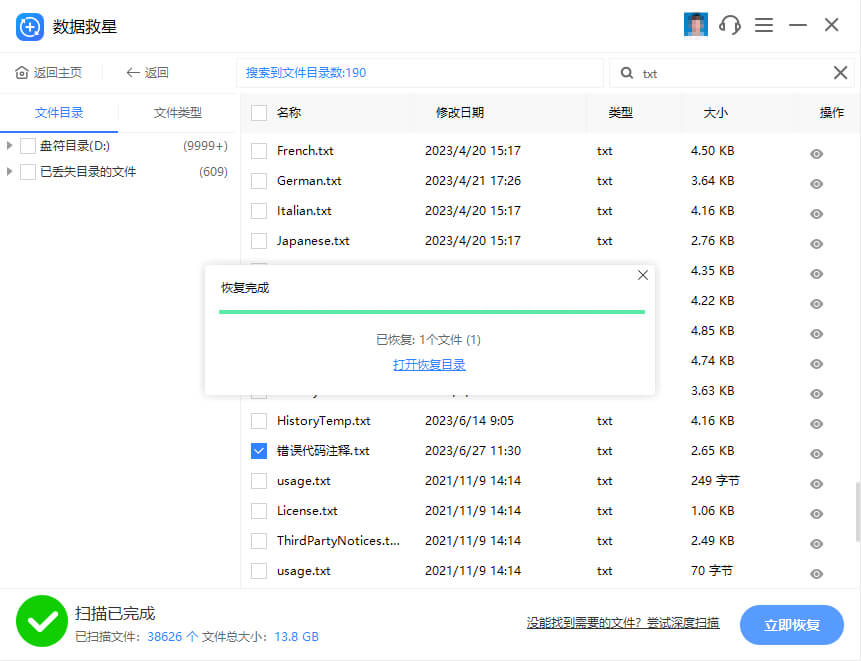Viewport: 861px width, 661px height.
Task: Preview License.txt using the eye icon
Action: (x=816, y=514)
